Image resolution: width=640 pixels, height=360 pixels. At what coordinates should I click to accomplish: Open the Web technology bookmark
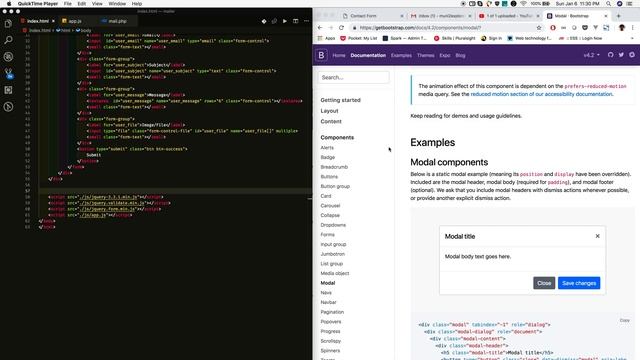coord(529,38)
